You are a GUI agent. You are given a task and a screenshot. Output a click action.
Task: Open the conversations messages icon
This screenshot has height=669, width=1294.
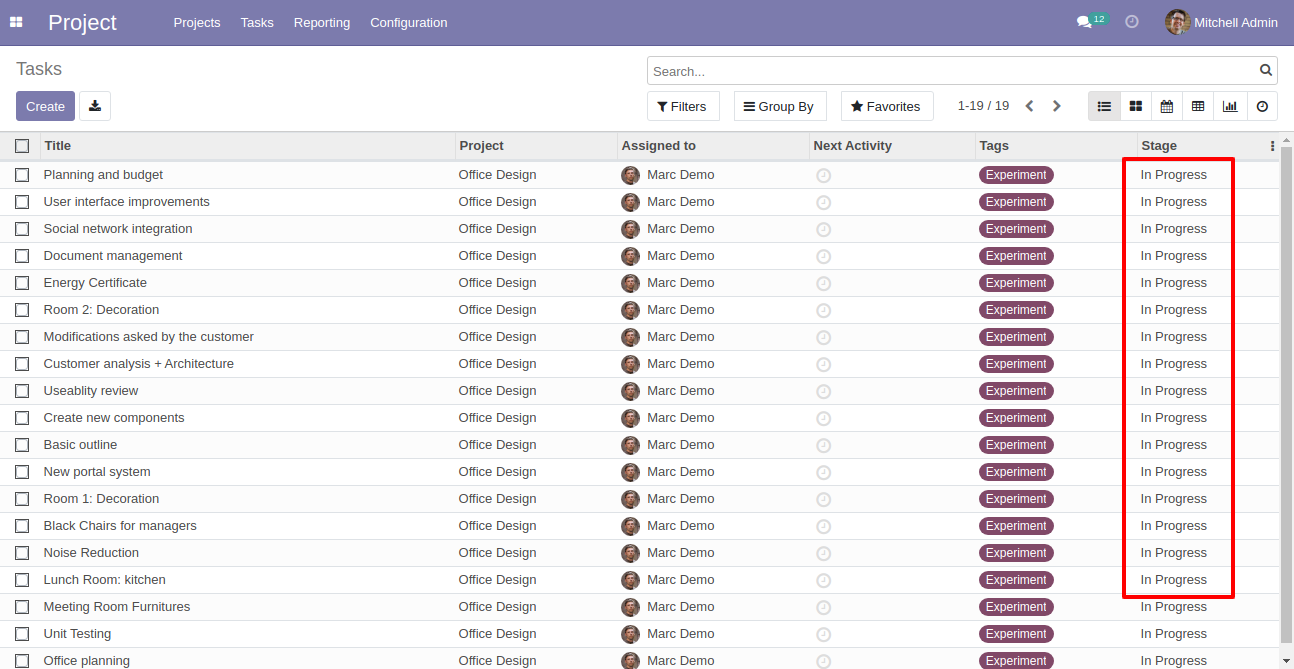(x=1084, y=22)
